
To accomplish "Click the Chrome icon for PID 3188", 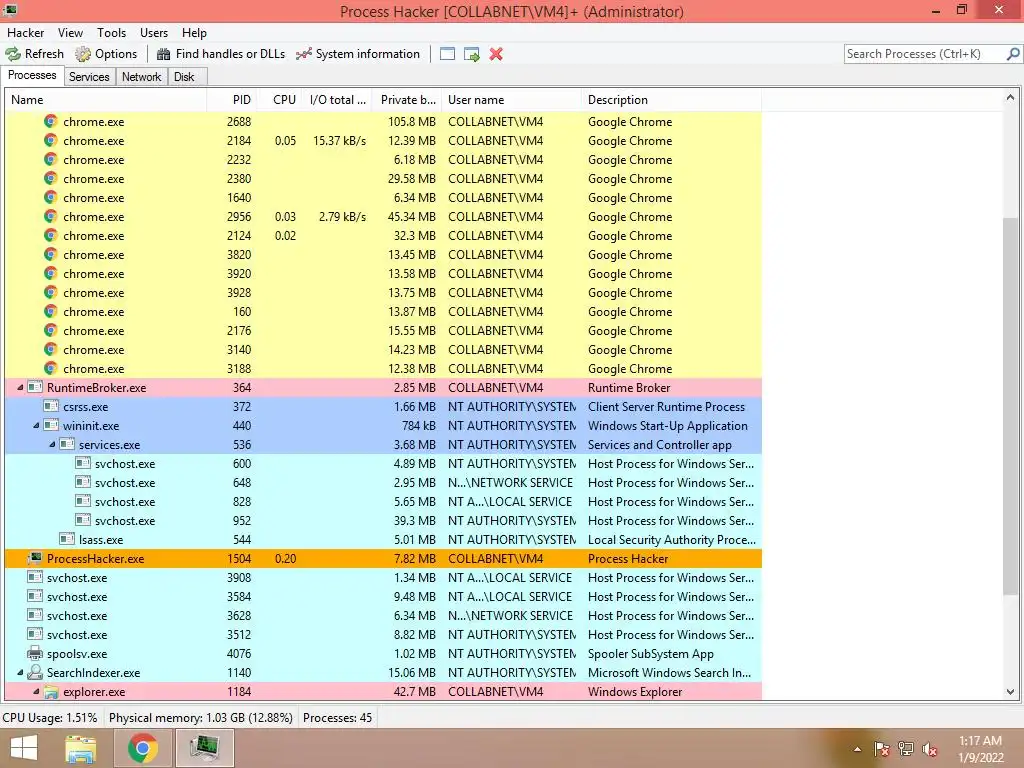I will 50,368.
